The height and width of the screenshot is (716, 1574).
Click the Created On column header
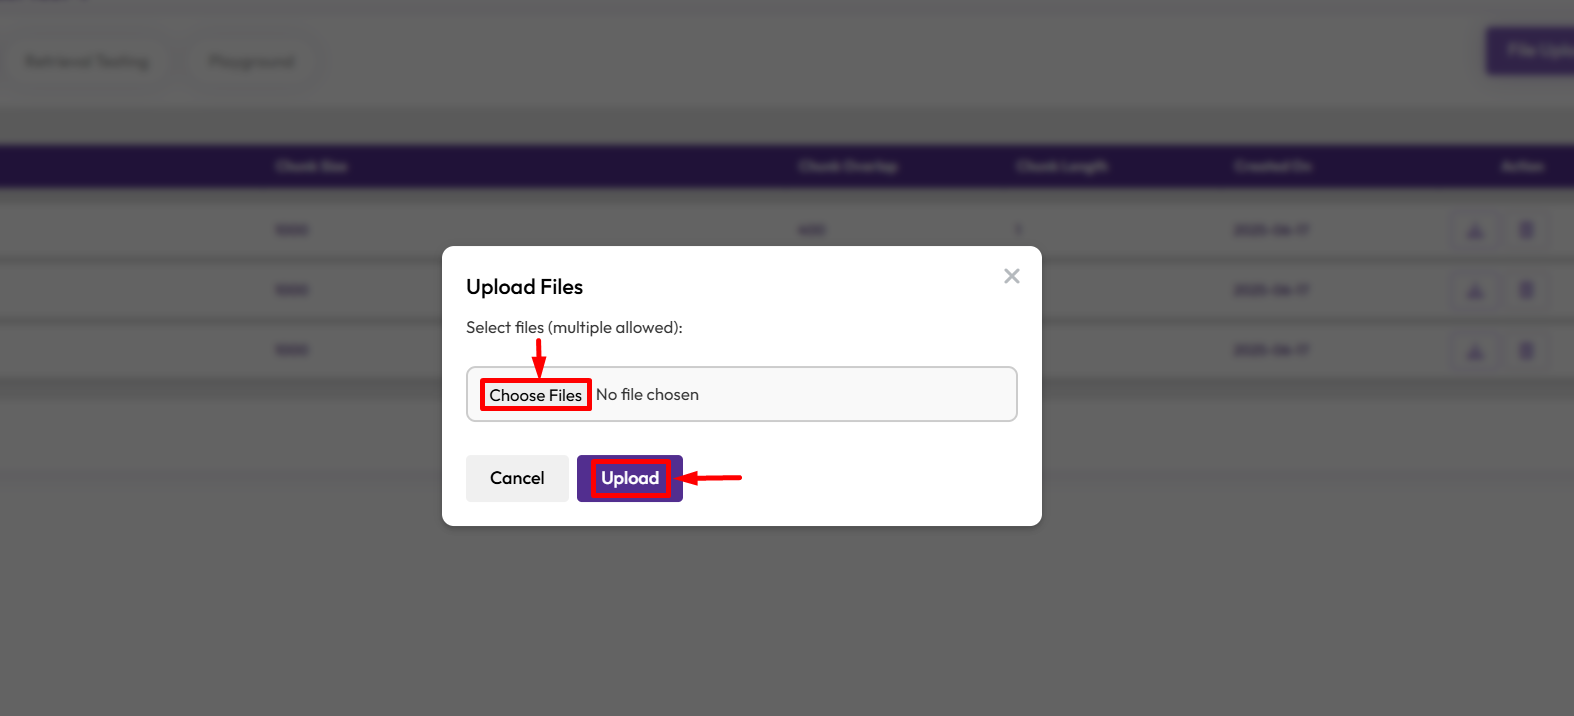tap(1272, 166)
